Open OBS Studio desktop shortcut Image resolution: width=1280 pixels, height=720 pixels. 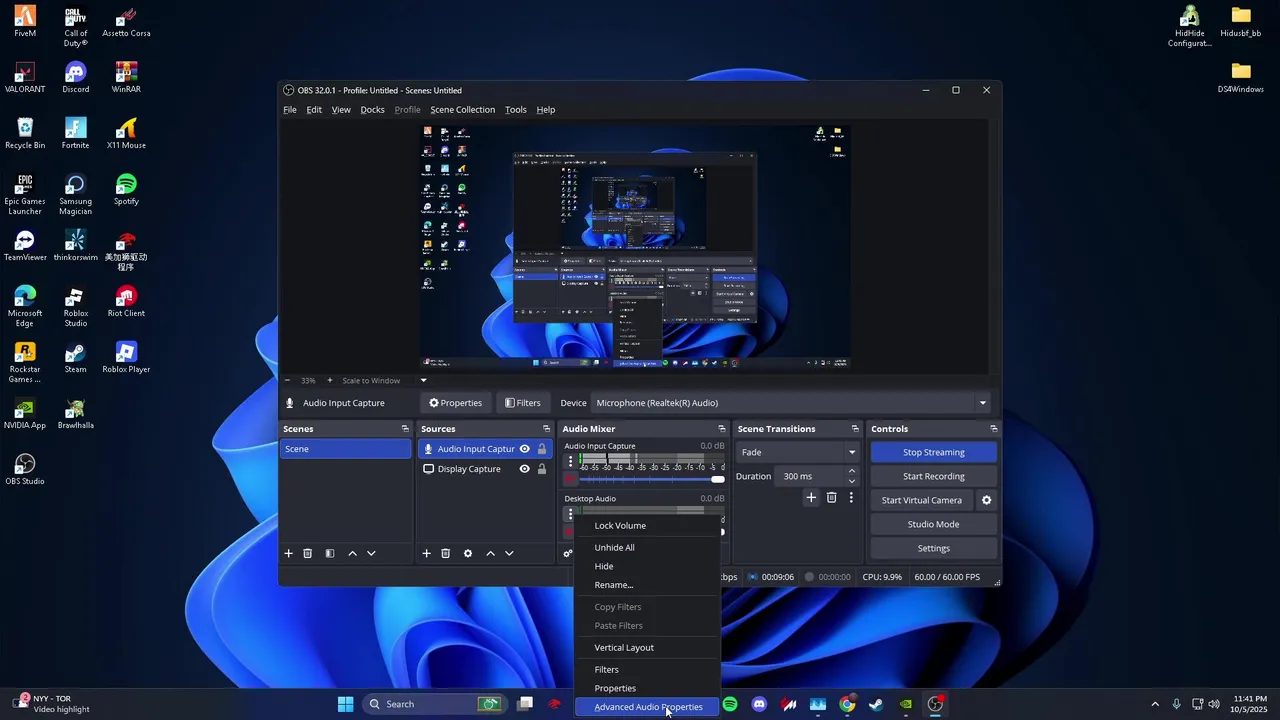(x=25, y=469)
